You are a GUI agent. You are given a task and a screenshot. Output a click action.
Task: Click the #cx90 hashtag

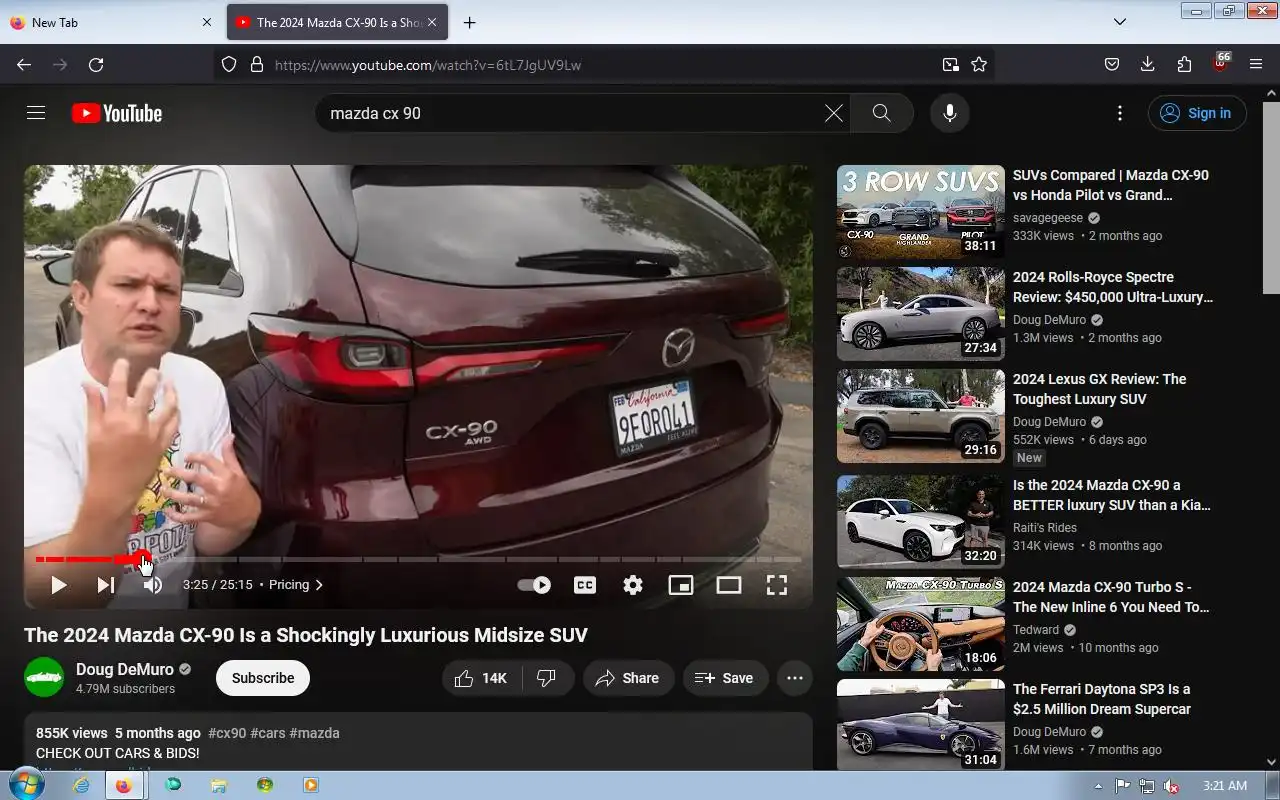(227, 733)
